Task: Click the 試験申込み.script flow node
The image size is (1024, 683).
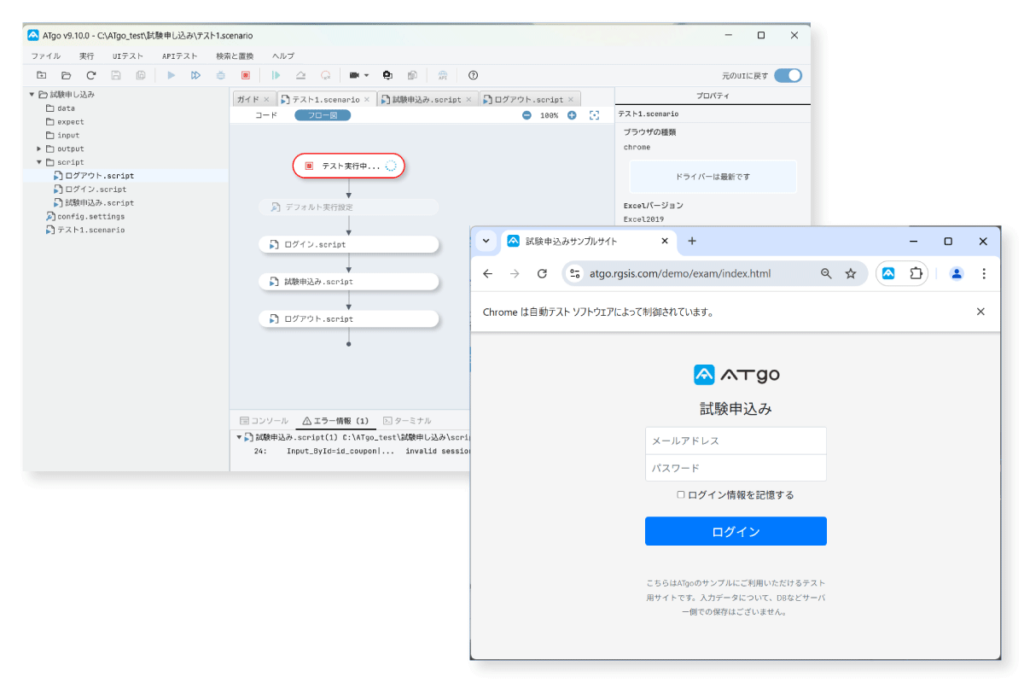Action: pos(349,281)
